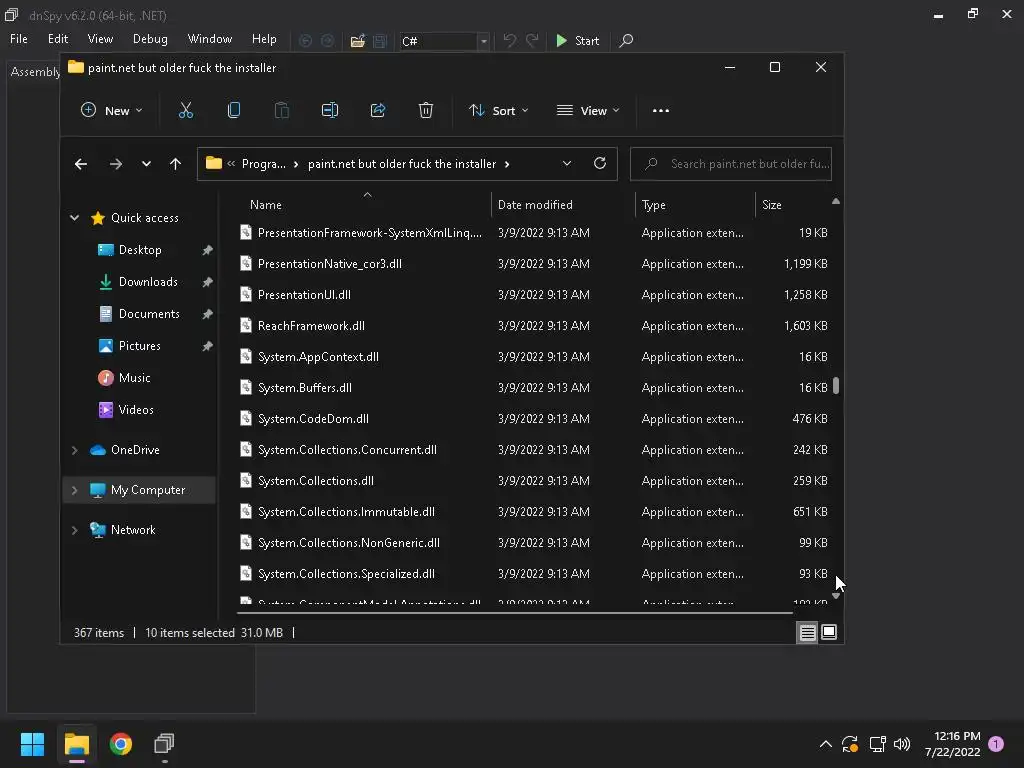Click dnSpy Search magnifier icon
Screen dimensions: 1024x768
(626, 40)
